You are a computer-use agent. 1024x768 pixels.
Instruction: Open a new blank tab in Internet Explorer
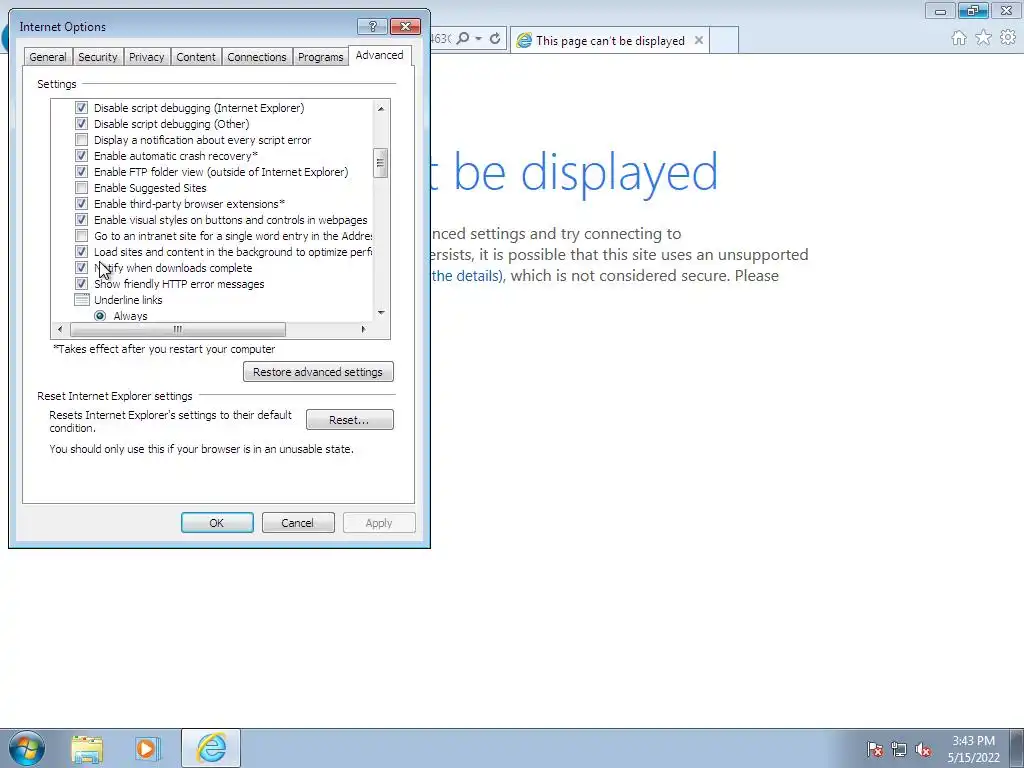(724, 40)
